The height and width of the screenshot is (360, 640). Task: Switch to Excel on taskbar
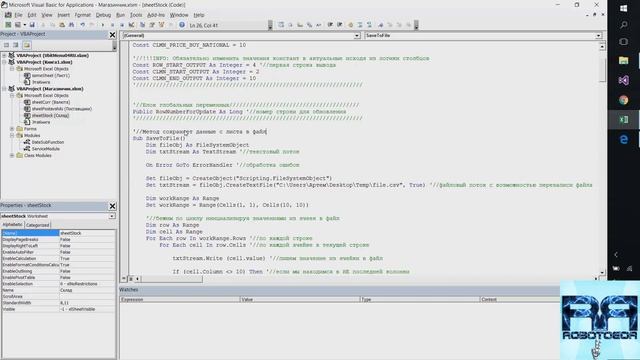pyautogui.click(x=623, y=120)
